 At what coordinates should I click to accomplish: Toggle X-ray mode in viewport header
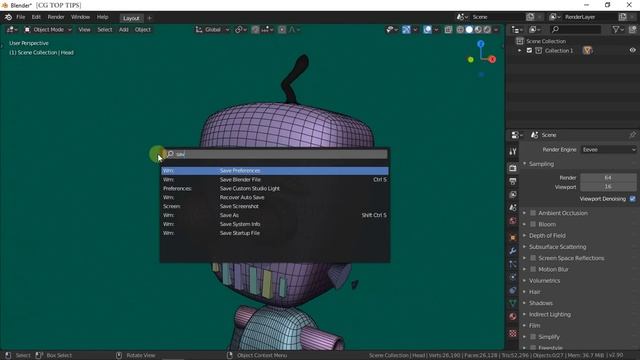448,29
